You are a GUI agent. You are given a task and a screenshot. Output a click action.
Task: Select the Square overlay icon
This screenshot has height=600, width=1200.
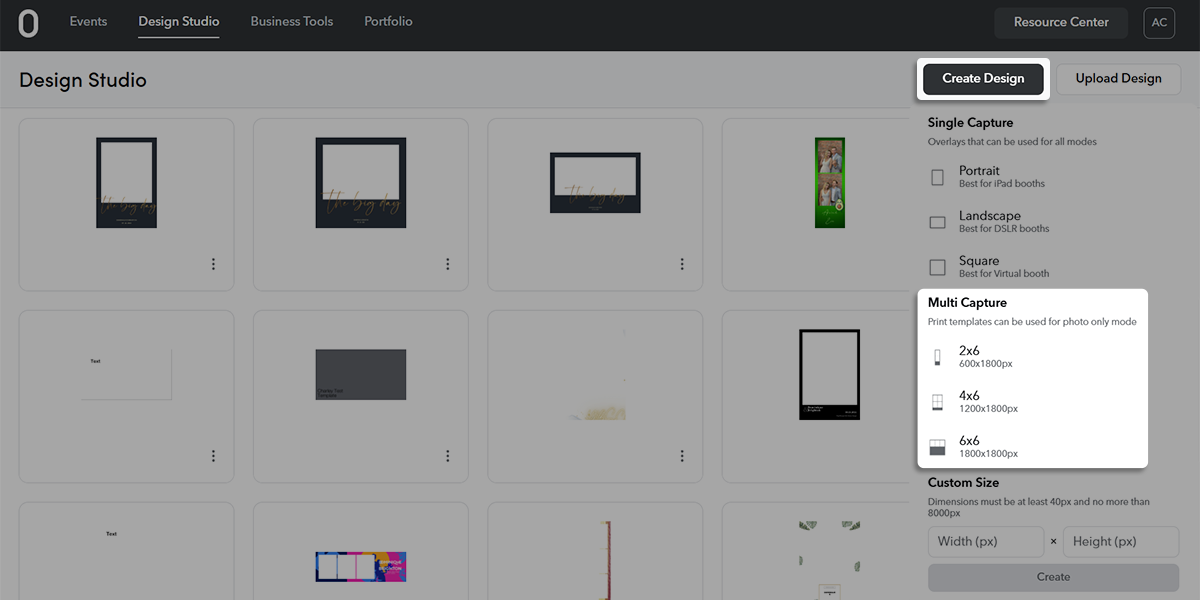pyautogui.click(x=937, y=267)
